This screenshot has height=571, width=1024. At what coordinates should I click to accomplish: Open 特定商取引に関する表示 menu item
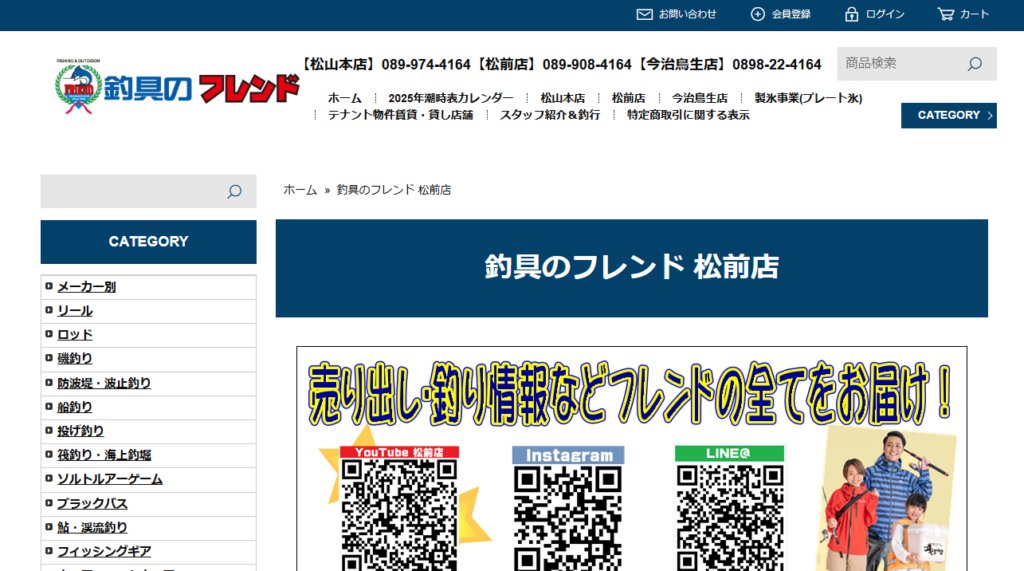tap(688, 115)
